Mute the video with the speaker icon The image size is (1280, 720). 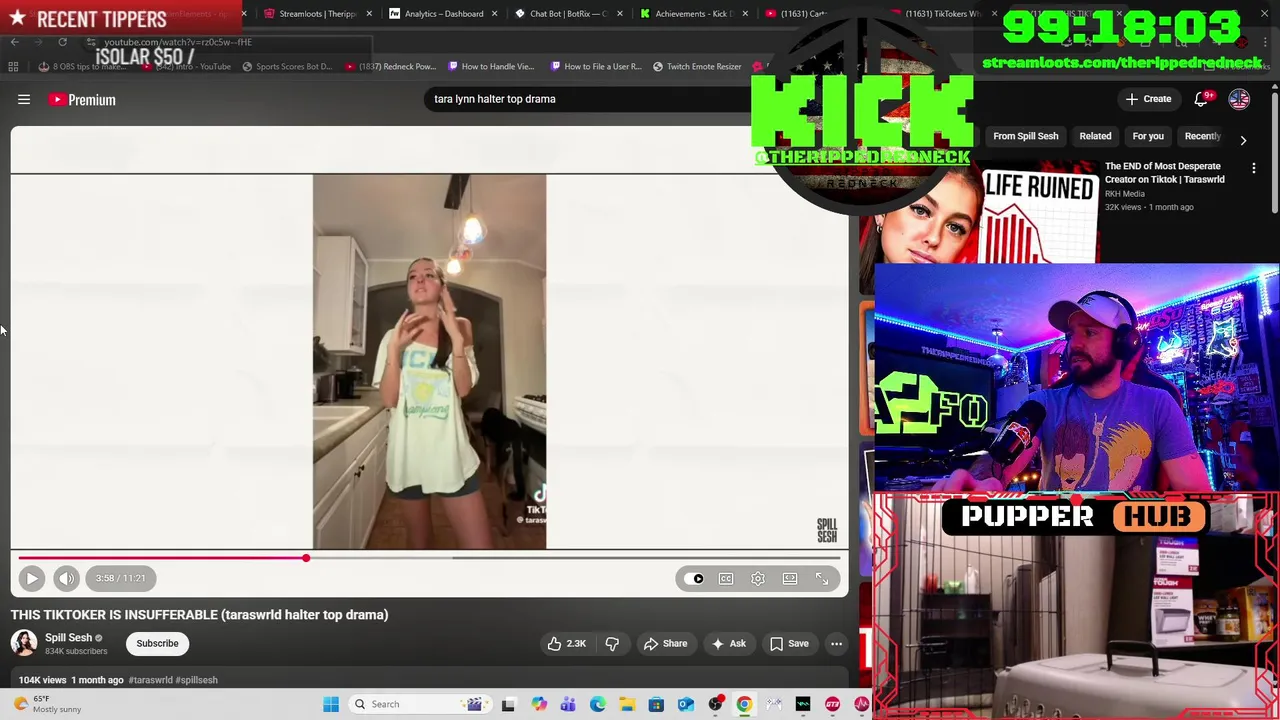(66, 578)
